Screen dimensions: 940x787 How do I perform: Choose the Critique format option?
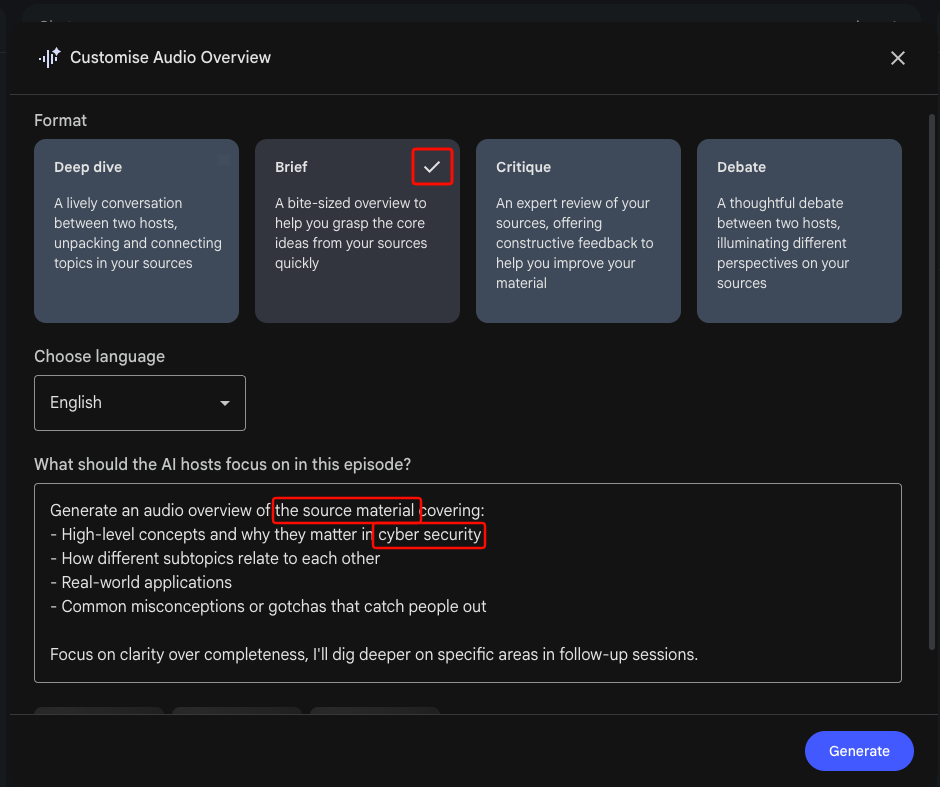click(578, 230)
